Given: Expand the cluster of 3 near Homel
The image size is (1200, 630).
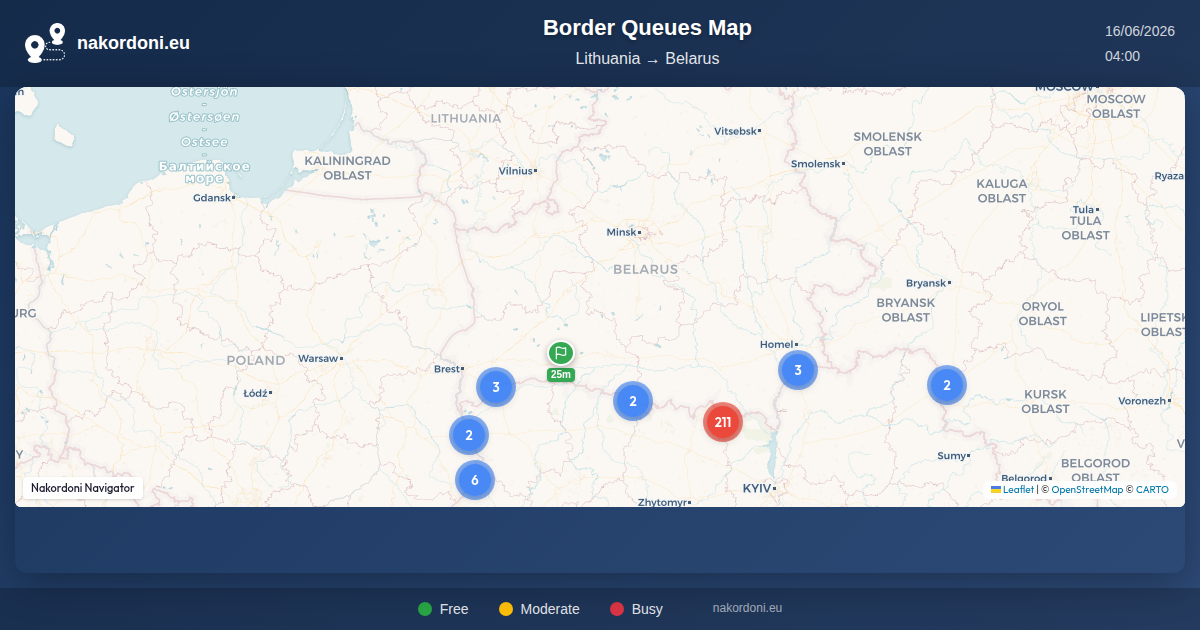Looking at the screenshot, I should tap(798, 370).
